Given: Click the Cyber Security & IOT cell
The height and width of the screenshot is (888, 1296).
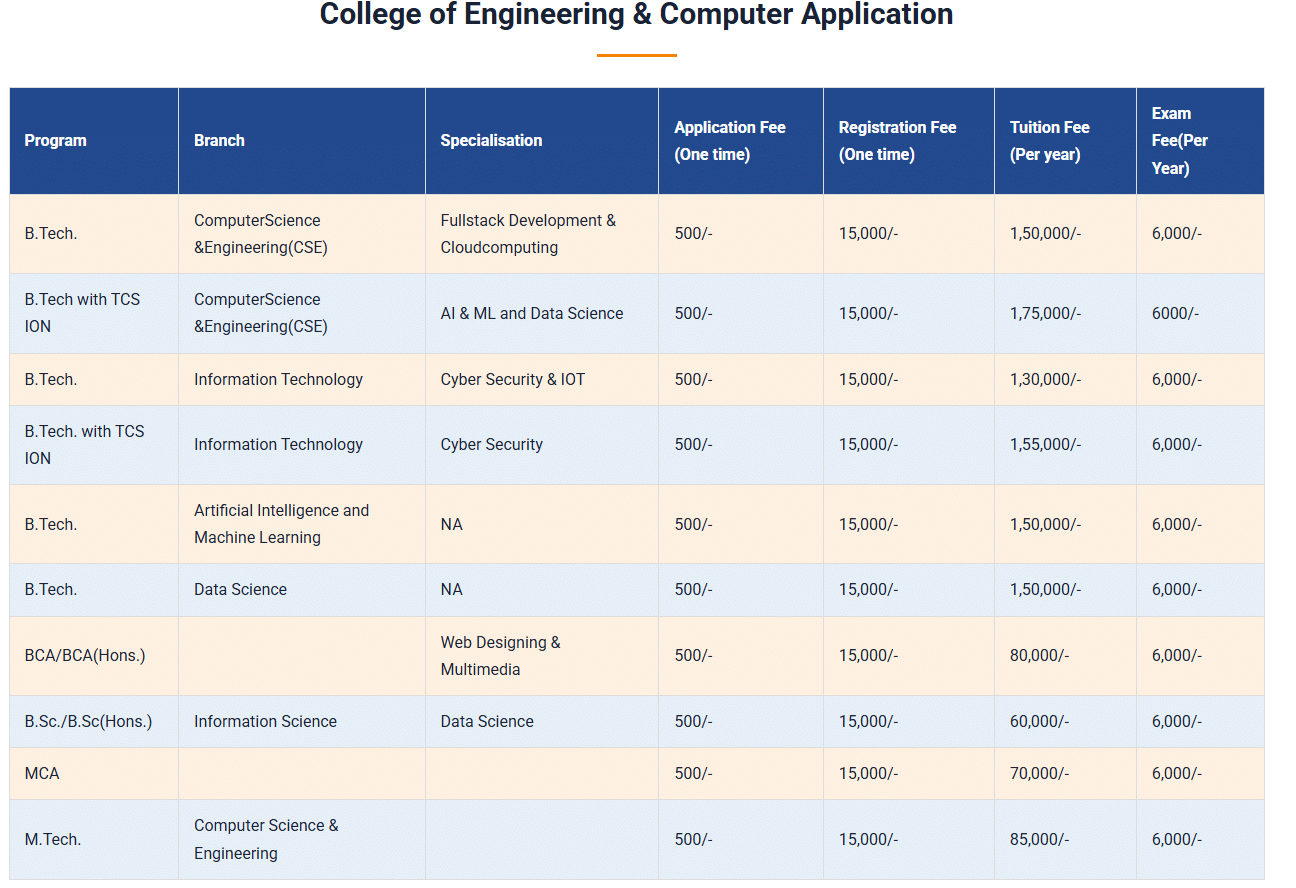Looking at the screenshot, I should 512,380.
